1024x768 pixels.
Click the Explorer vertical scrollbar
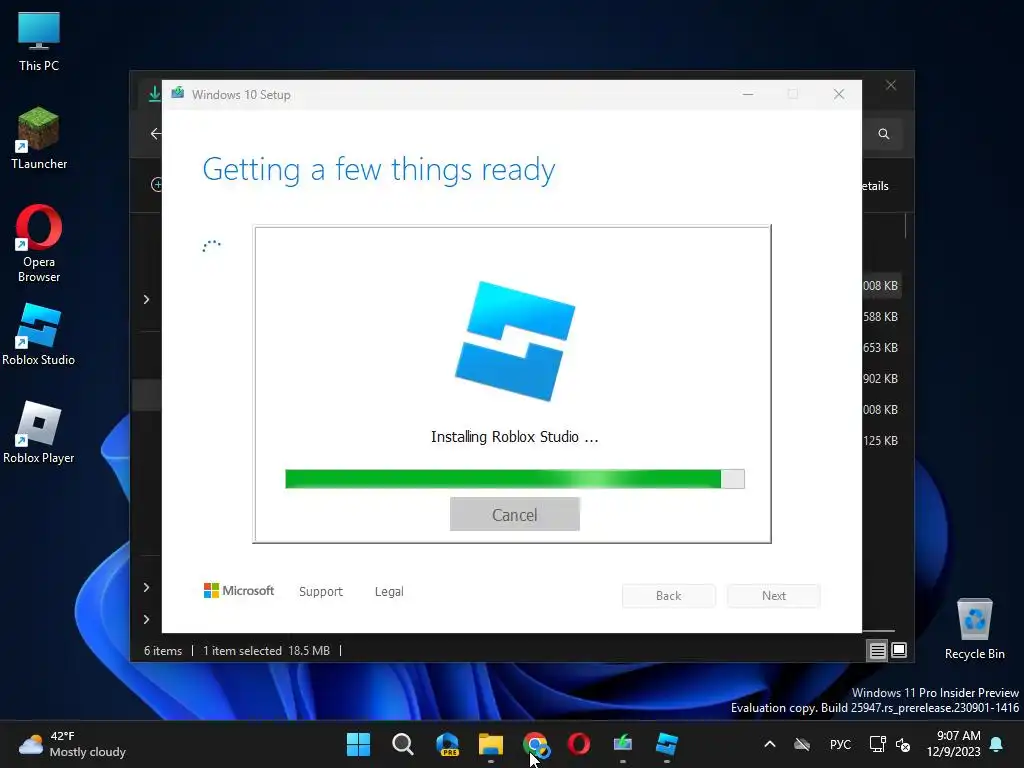(x=906, y=226)
